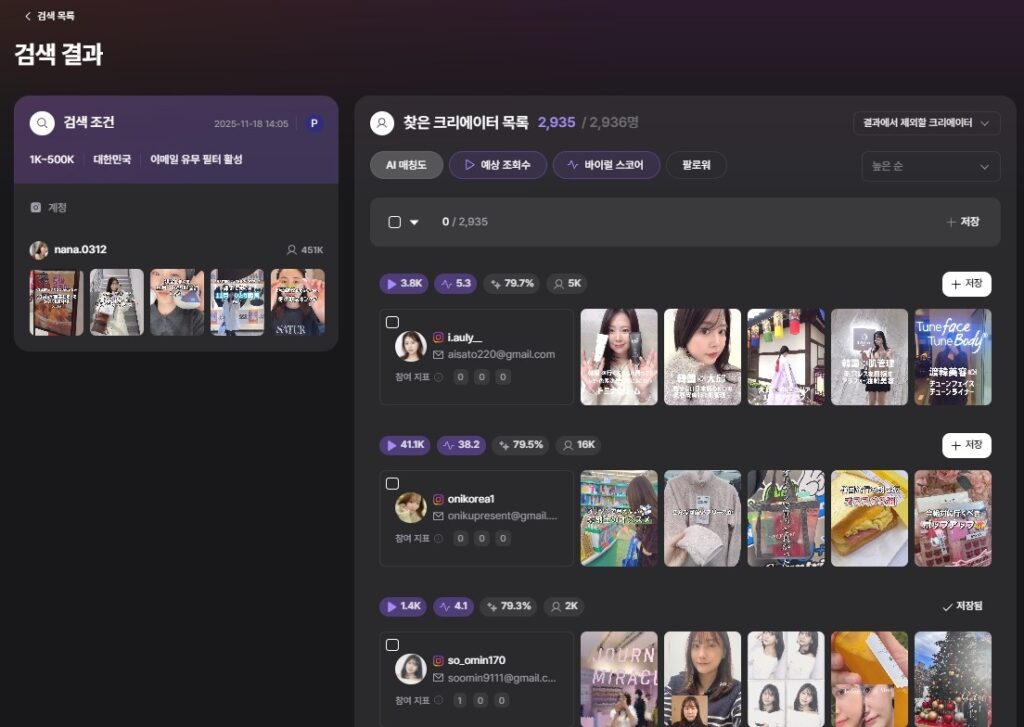Go back to 검색 목록

pos(49,16)
